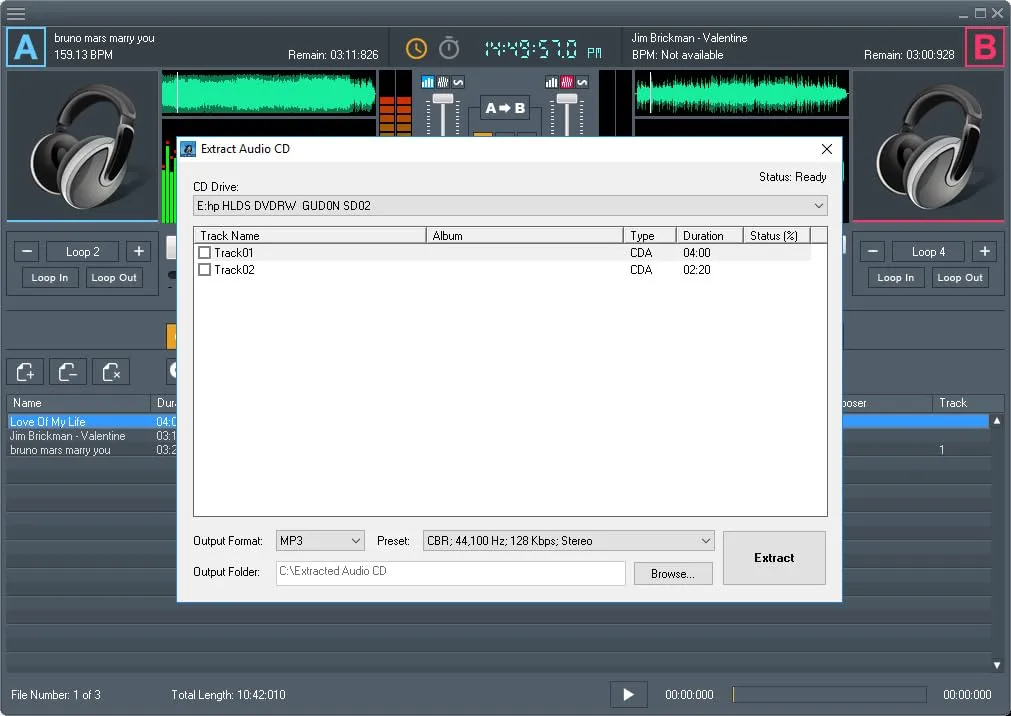The width and height of the screenshot is (1011, 716).
Task: Click the clock icon near the time display
Action: 415,47
